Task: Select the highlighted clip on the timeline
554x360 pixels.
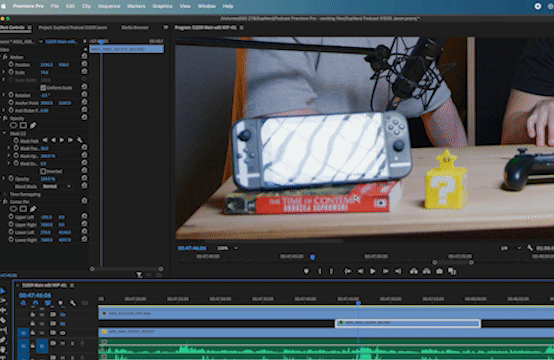Action: tap(408, 323)
